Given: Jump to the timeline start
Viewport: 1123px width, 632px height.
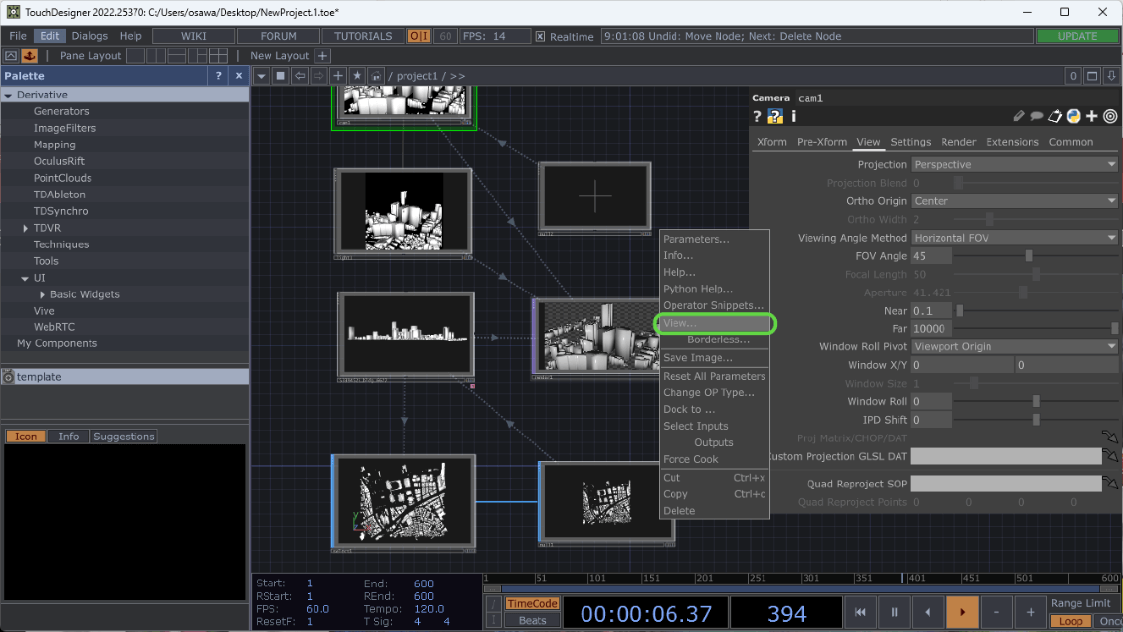Looking at the screenshot, I should pos(860,613).
